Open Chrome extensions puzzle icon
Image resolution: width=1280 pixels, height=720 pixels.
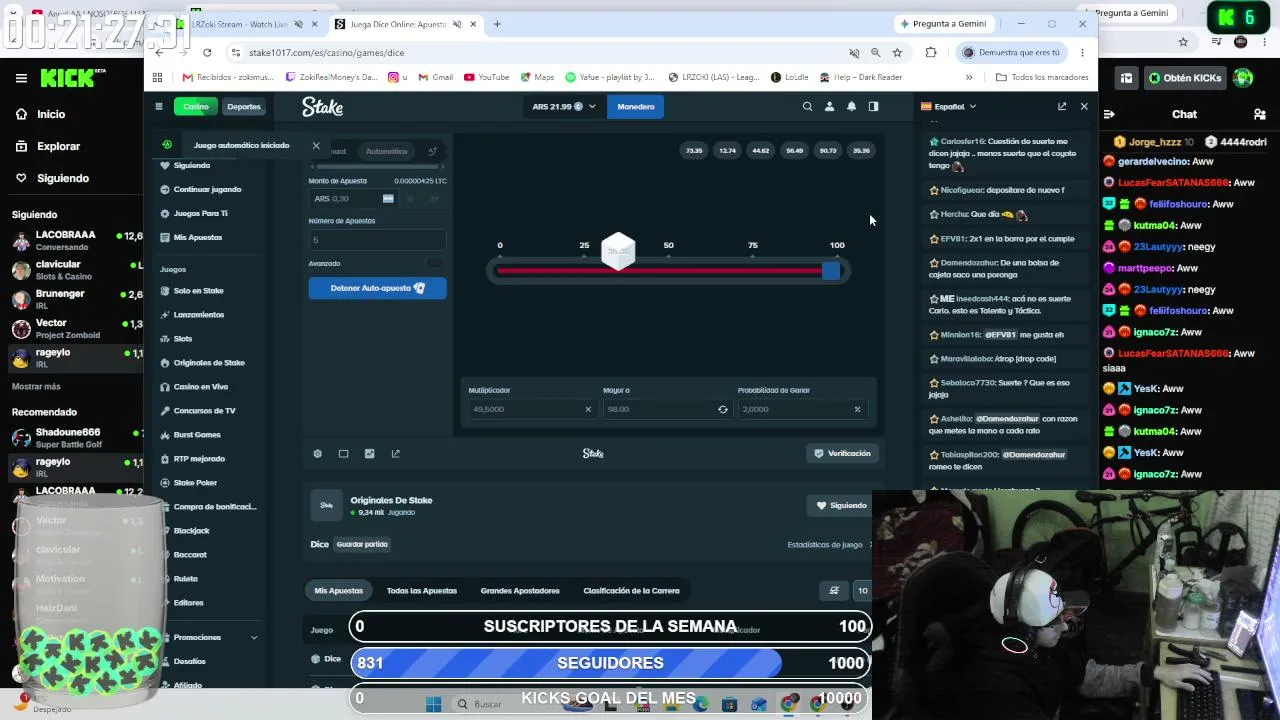tap(931, 52)
